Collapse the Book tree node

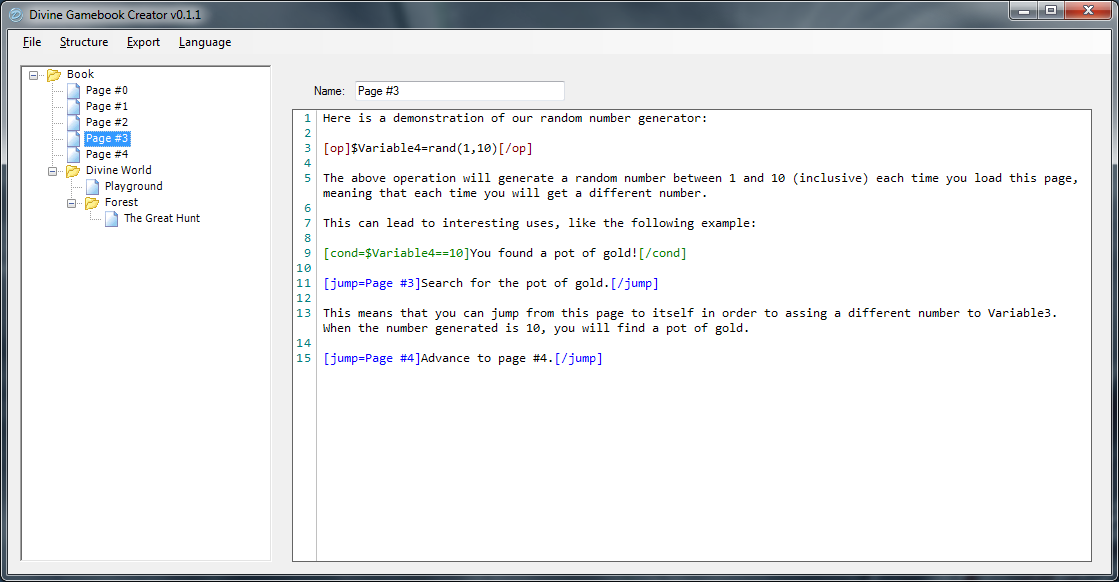[x=35, y=74]
